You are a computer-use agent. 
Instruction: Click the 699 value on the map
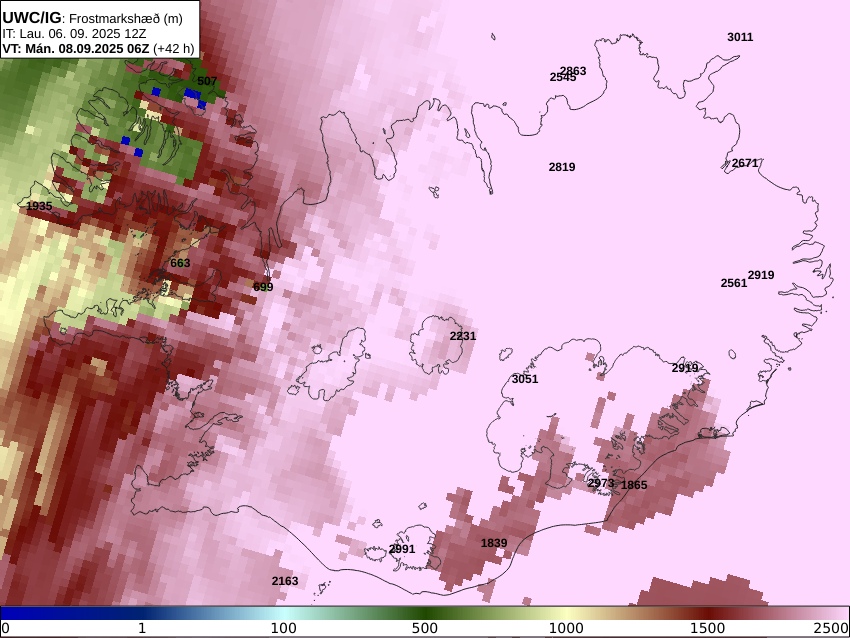coord(263,287)
